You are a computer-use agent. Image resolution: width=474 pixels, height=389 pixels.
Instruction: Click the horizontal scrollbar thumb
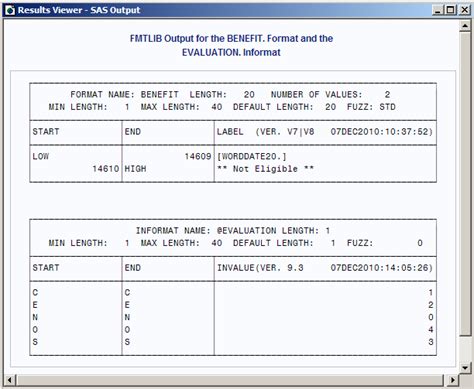point(231,380)
